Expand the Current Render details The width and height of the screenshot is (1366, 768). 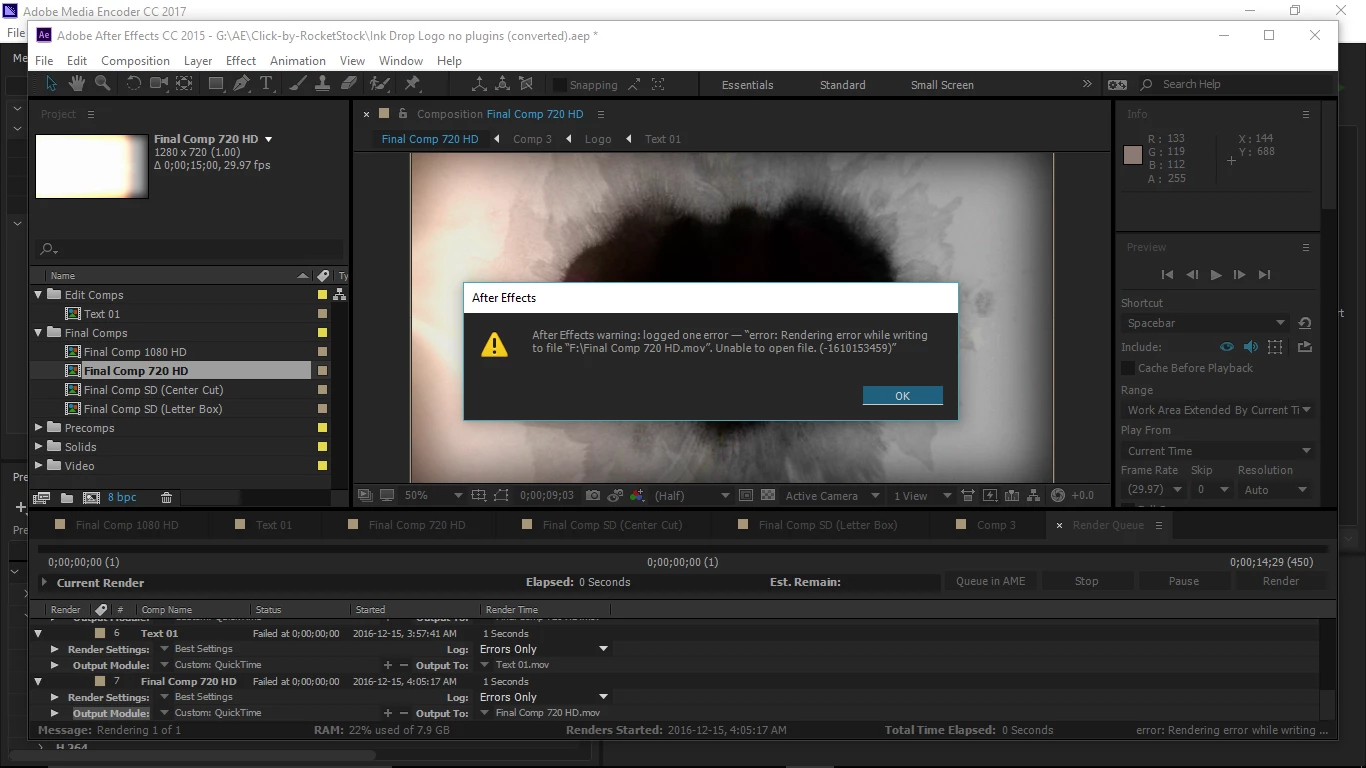pyautogui.click(x=44, y=582)
